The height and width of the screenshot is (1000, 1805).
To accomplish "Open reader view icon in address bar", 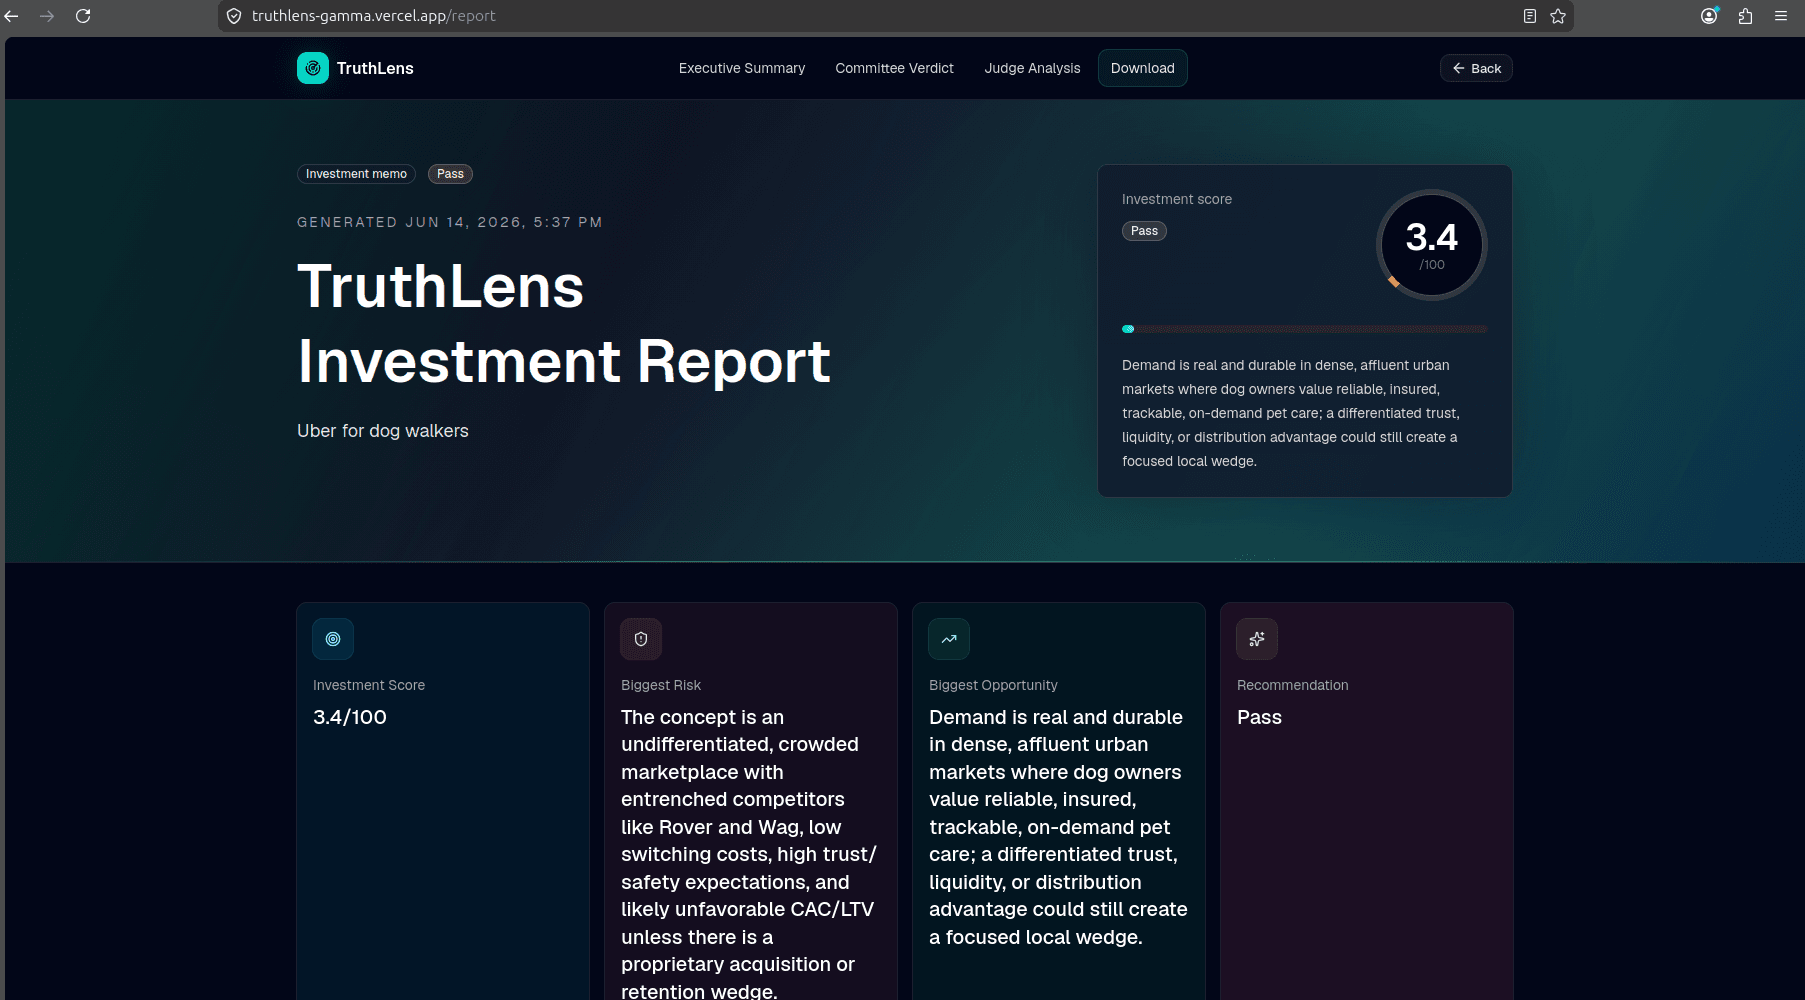I will click(x=1530, y=16).
